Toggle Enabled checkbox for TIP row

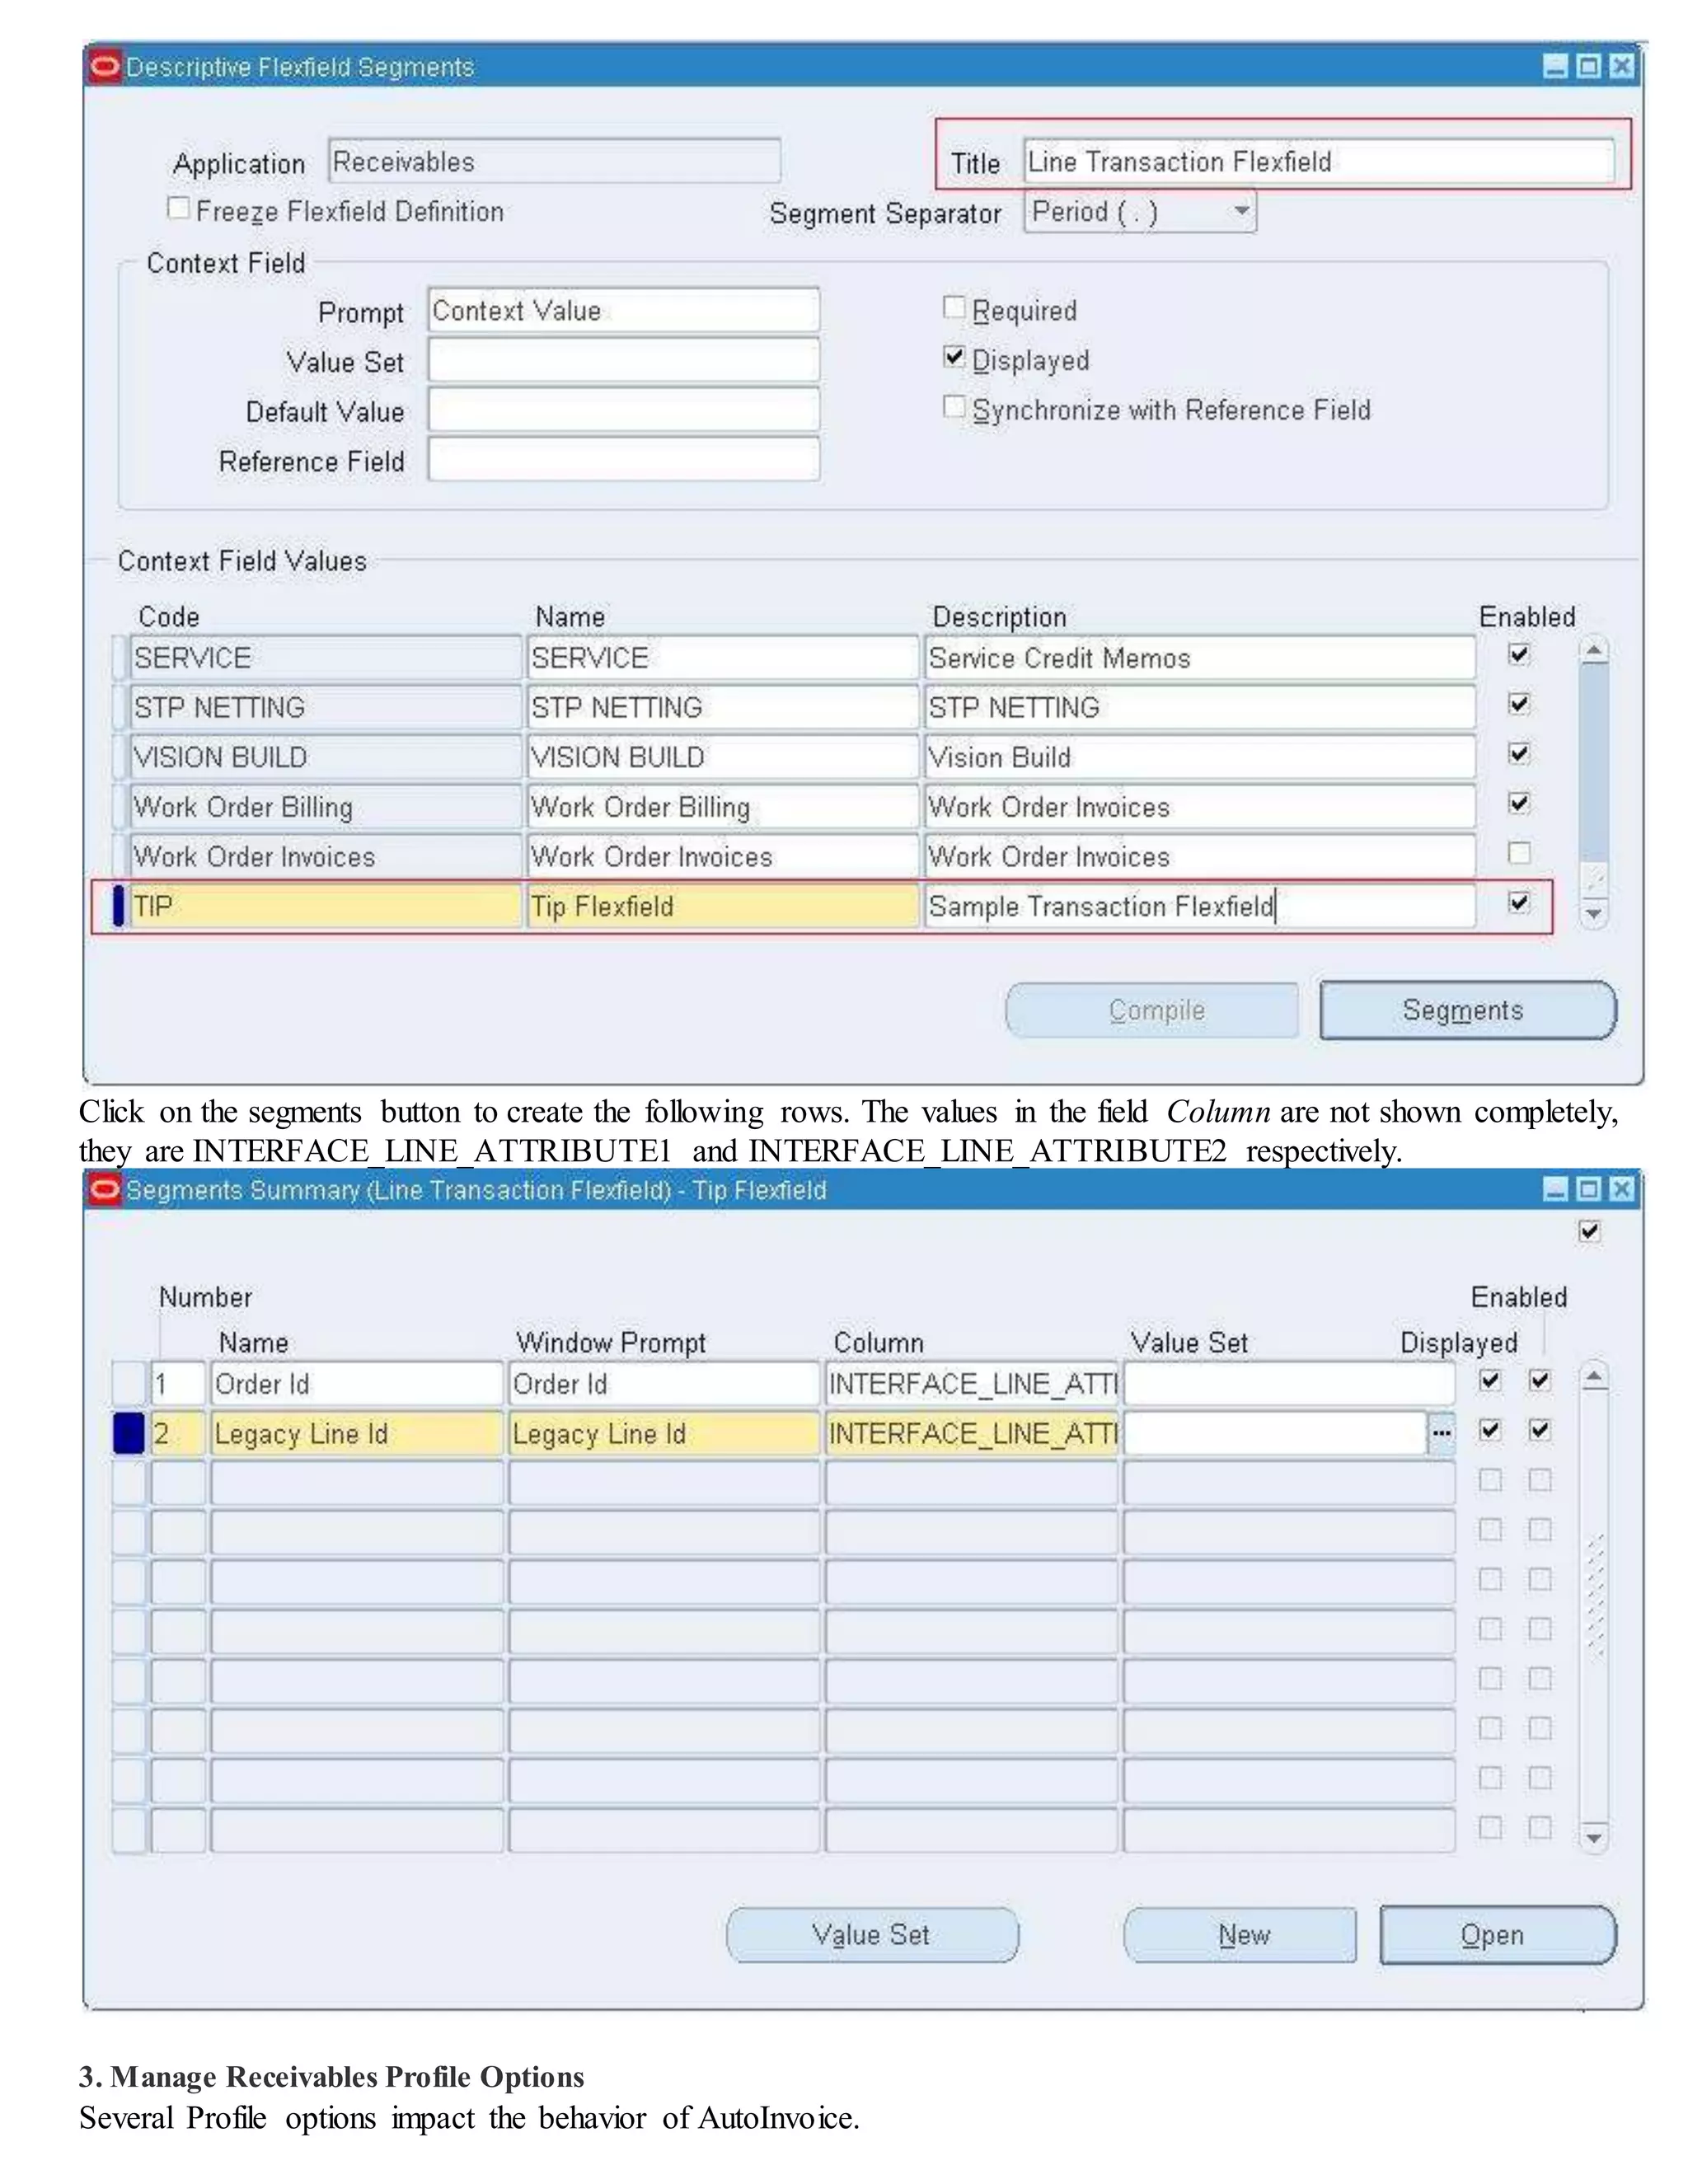click(1518, 903)
